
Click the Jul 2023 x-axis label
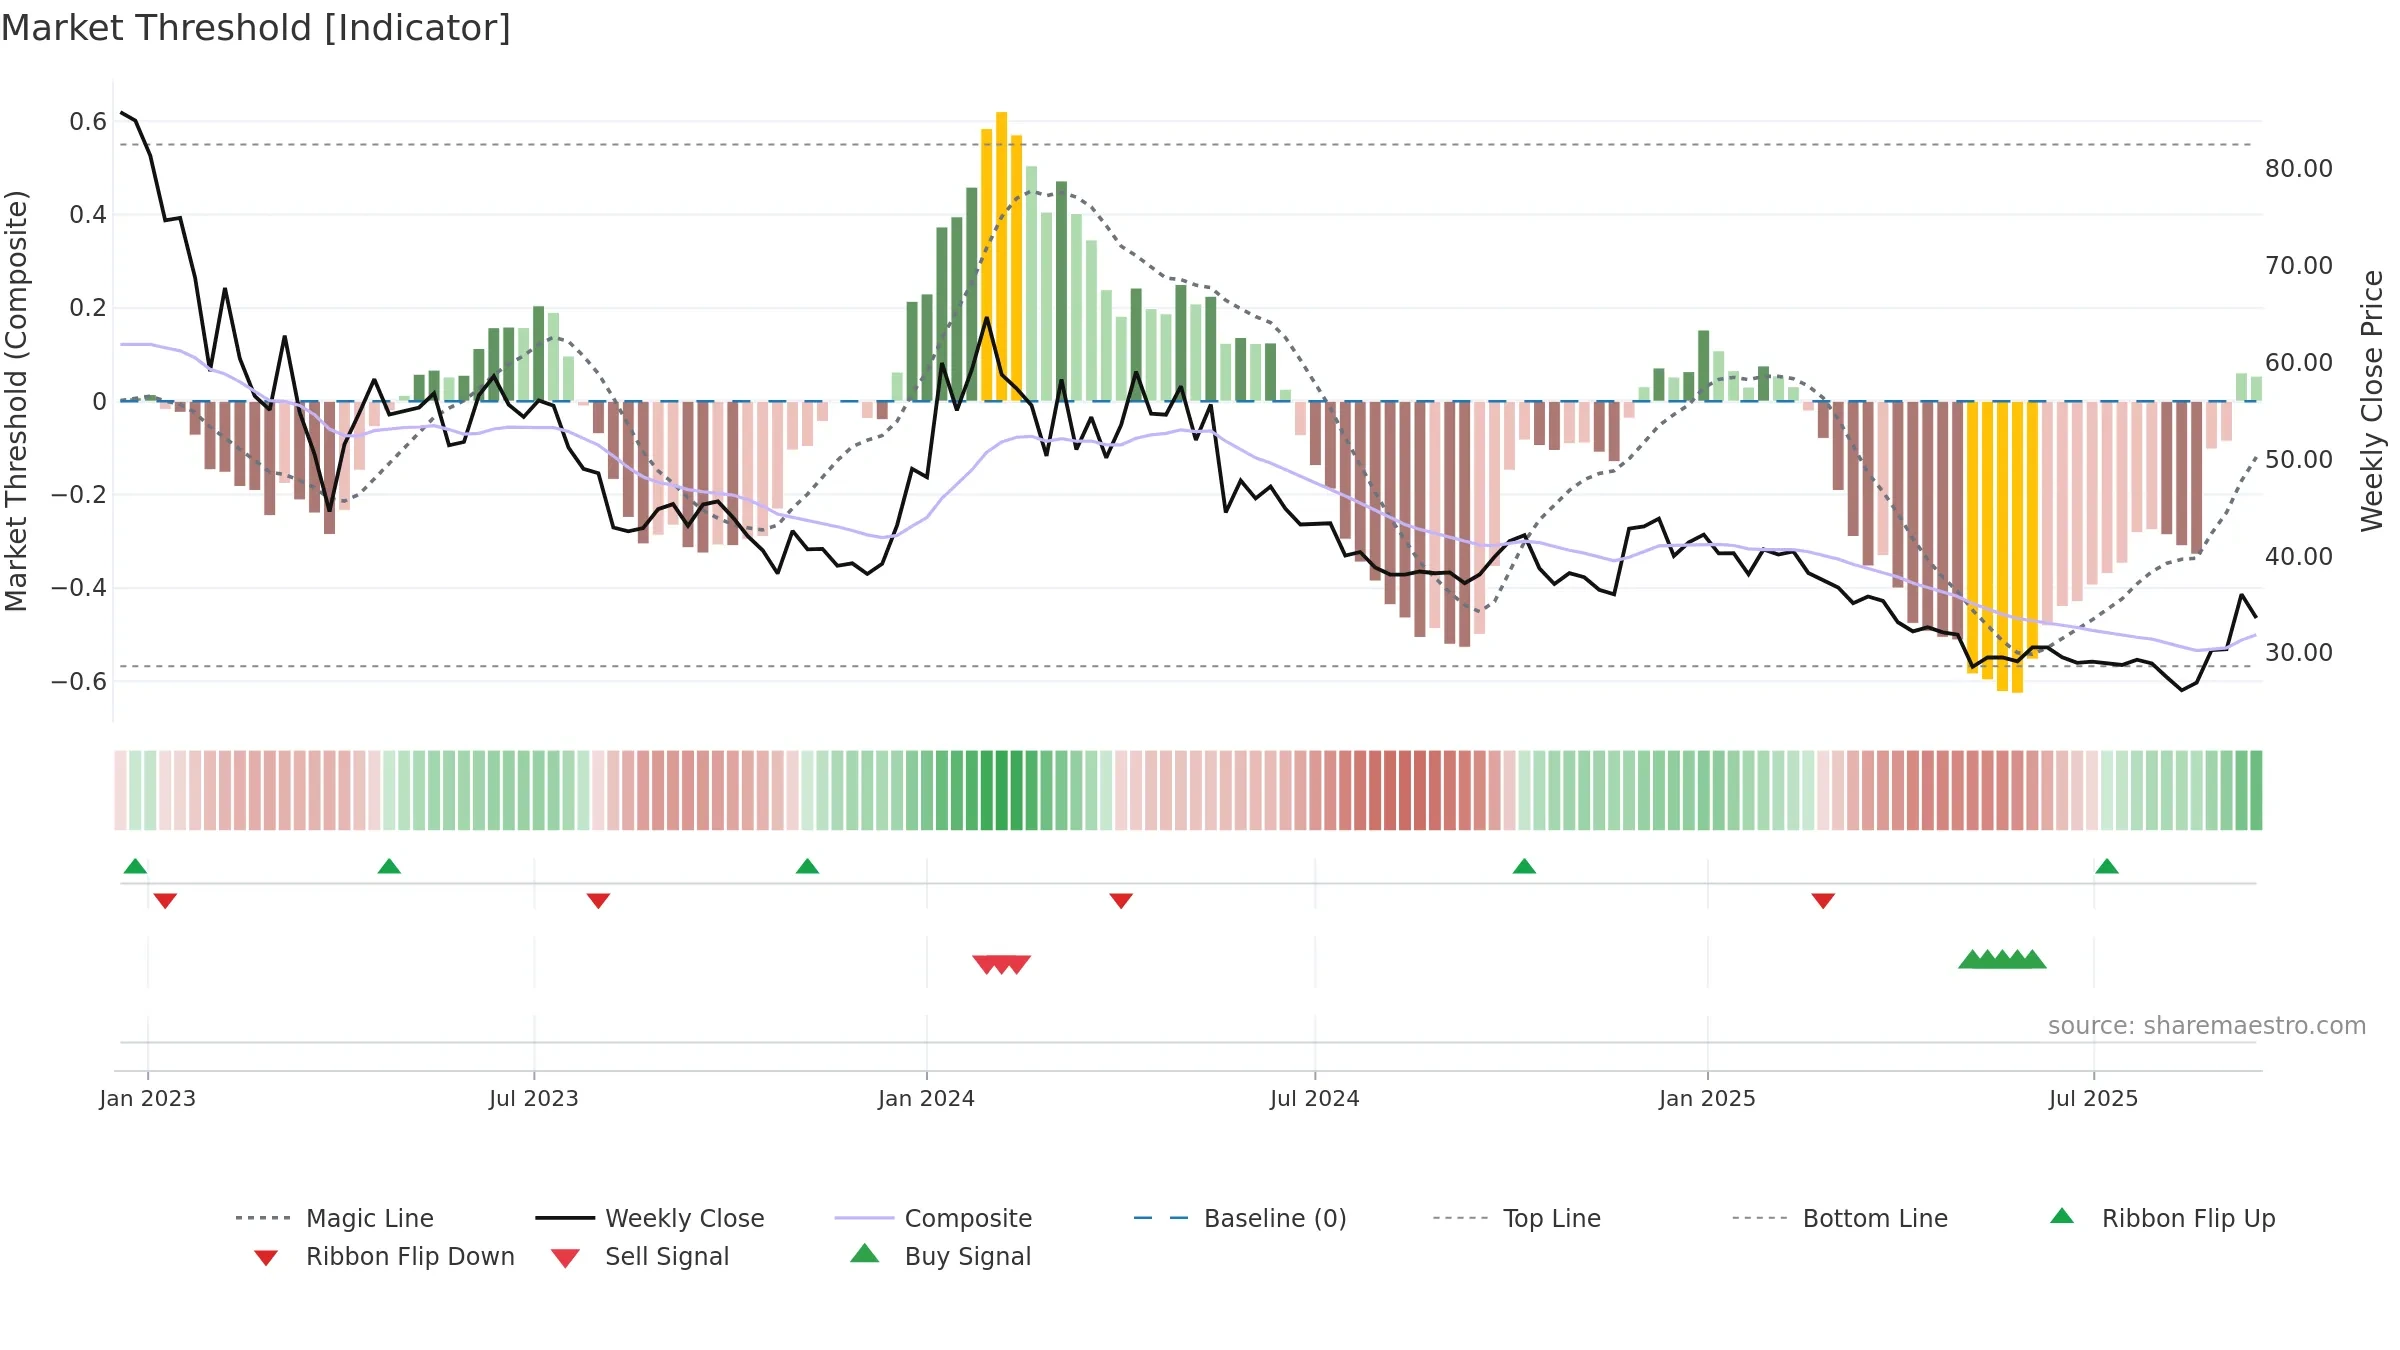pos(534,1098)
